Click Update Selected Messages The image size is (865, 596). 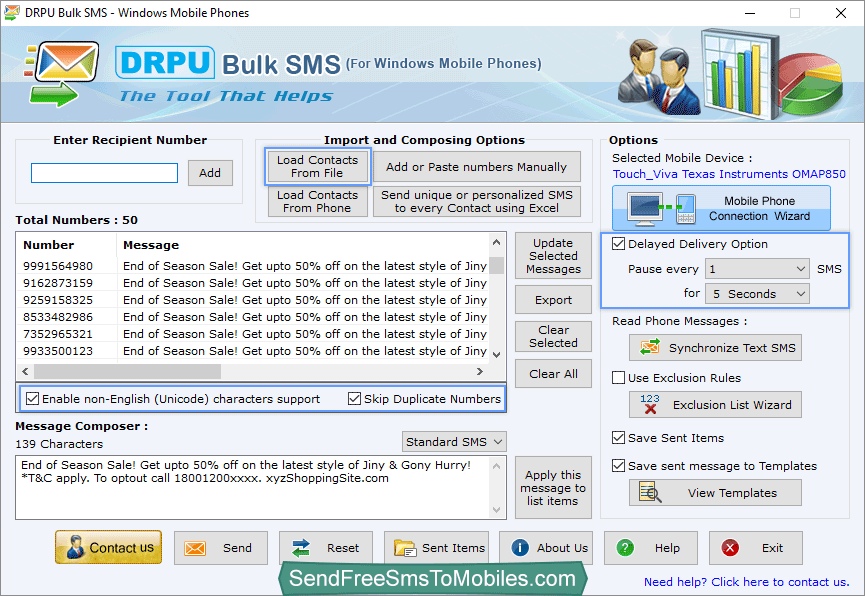(x=553, y=256)
